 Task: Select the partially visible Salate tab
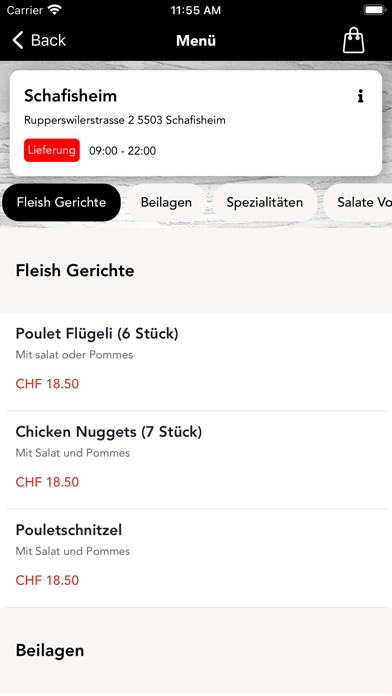click(358, 202)
